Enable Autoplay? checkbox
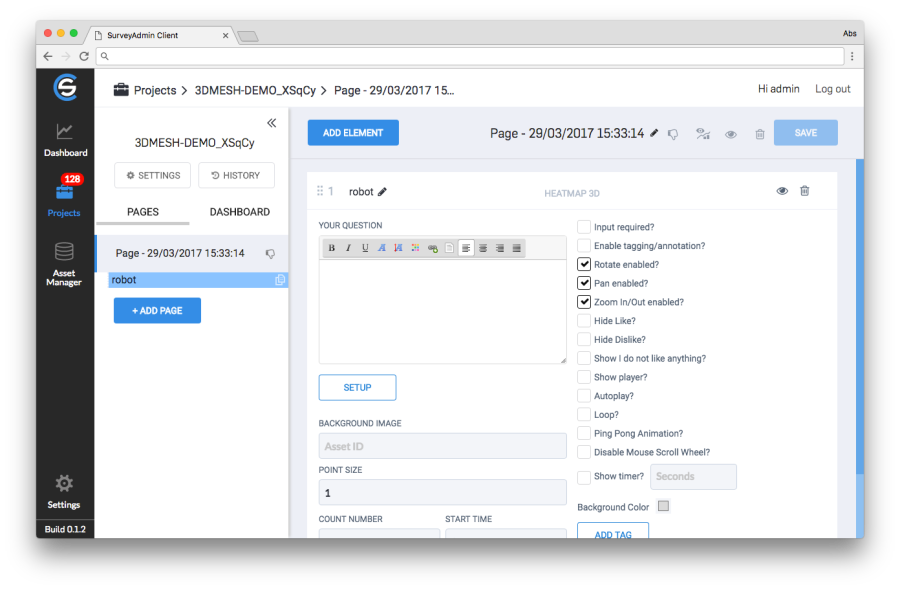 tap(584, 395)
